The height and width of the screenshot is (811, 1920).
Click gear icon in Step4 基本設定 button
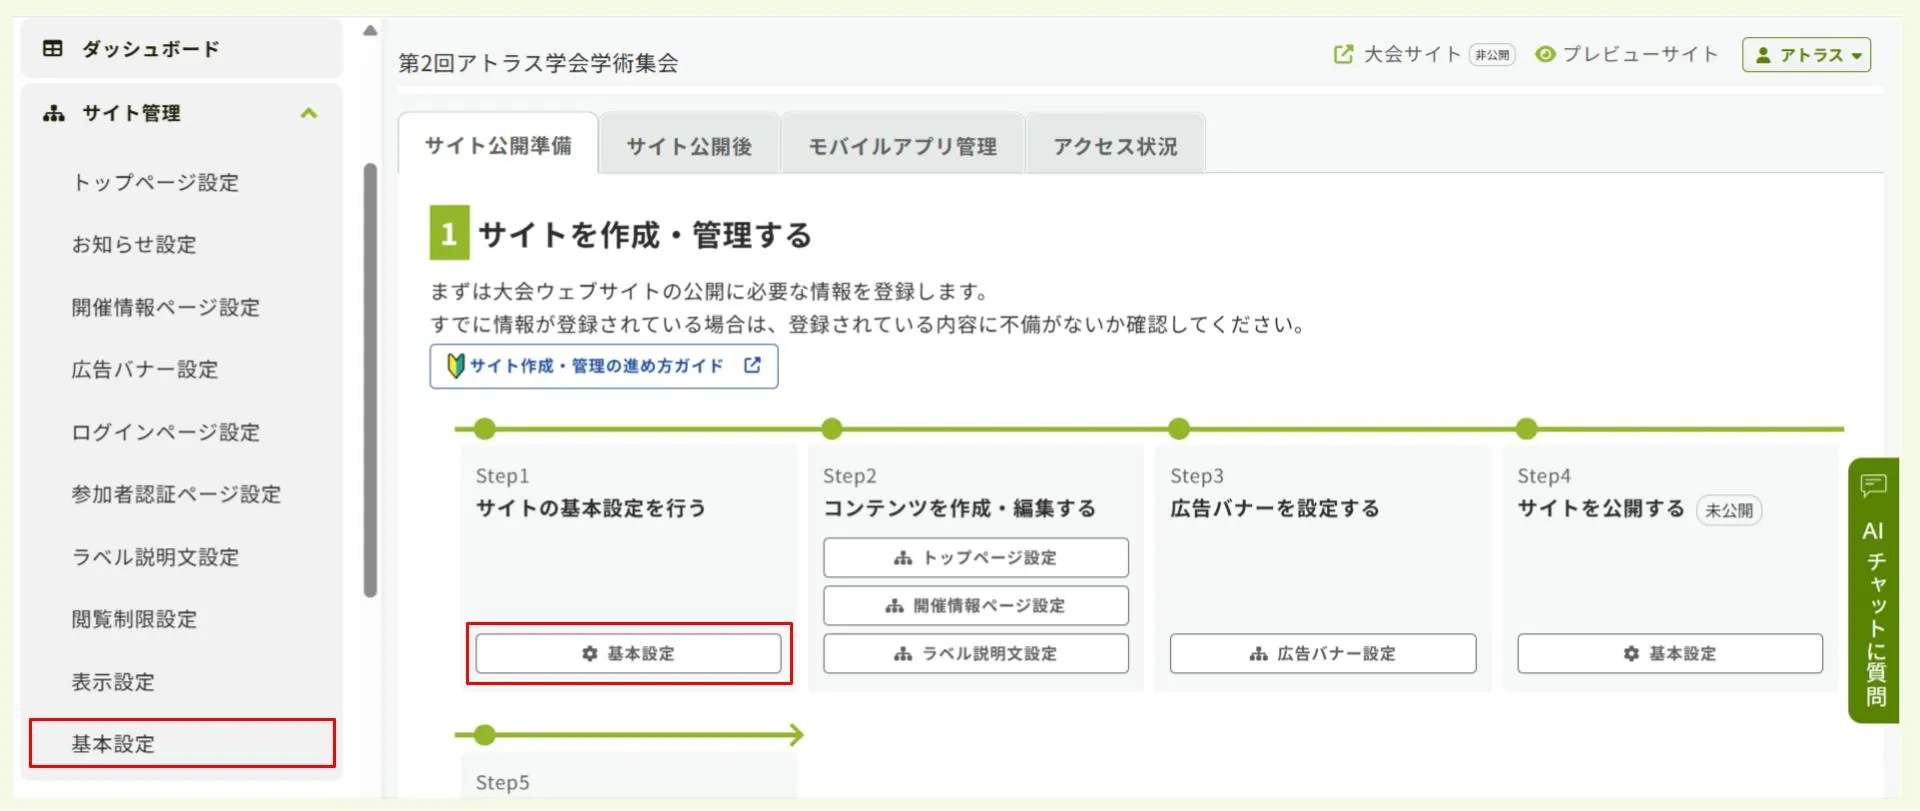coord(1631,653)
